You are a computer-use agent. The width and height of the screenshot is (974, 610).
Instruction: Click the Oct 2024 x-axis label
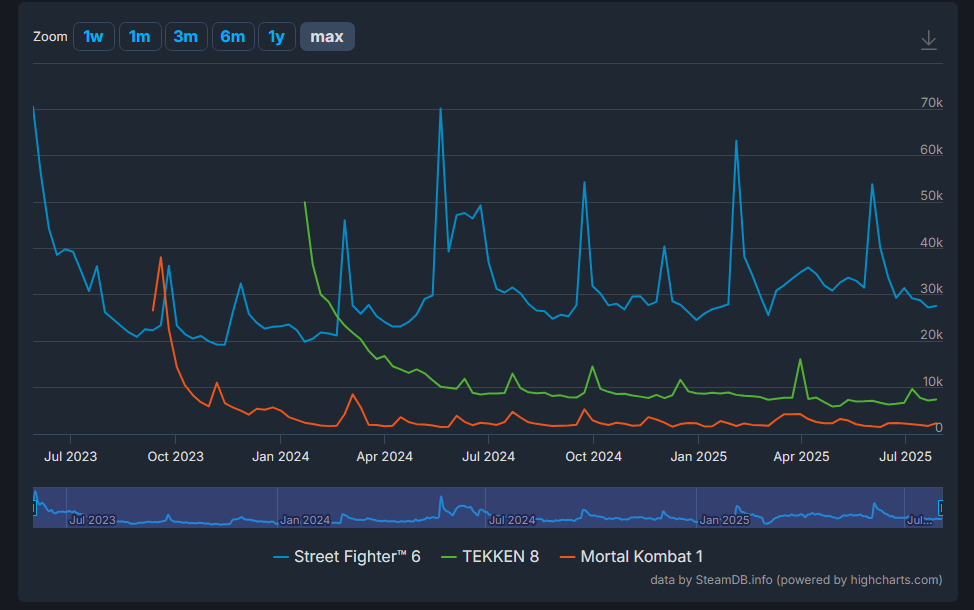point(593,457)
